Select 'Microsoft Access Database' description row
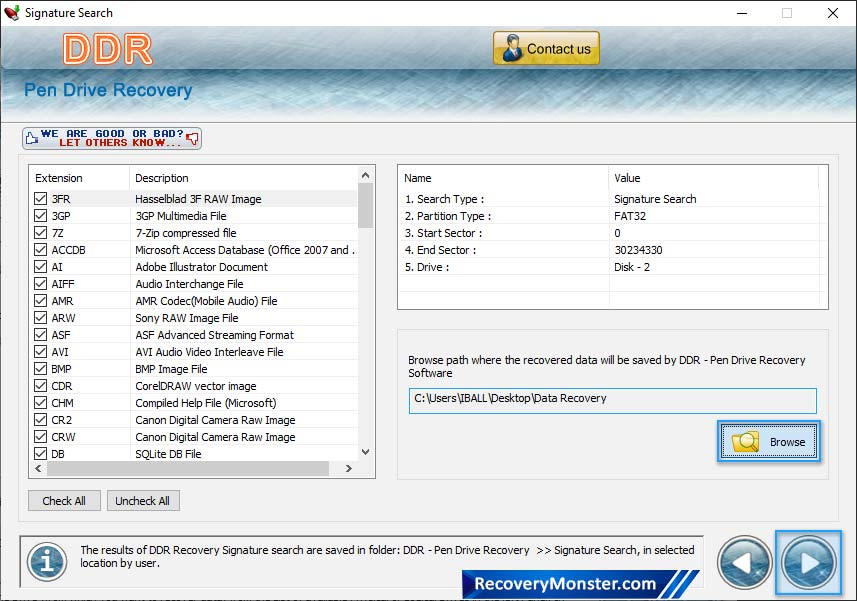The height and width of the screenshot is (601, 857). coord(245,250)
